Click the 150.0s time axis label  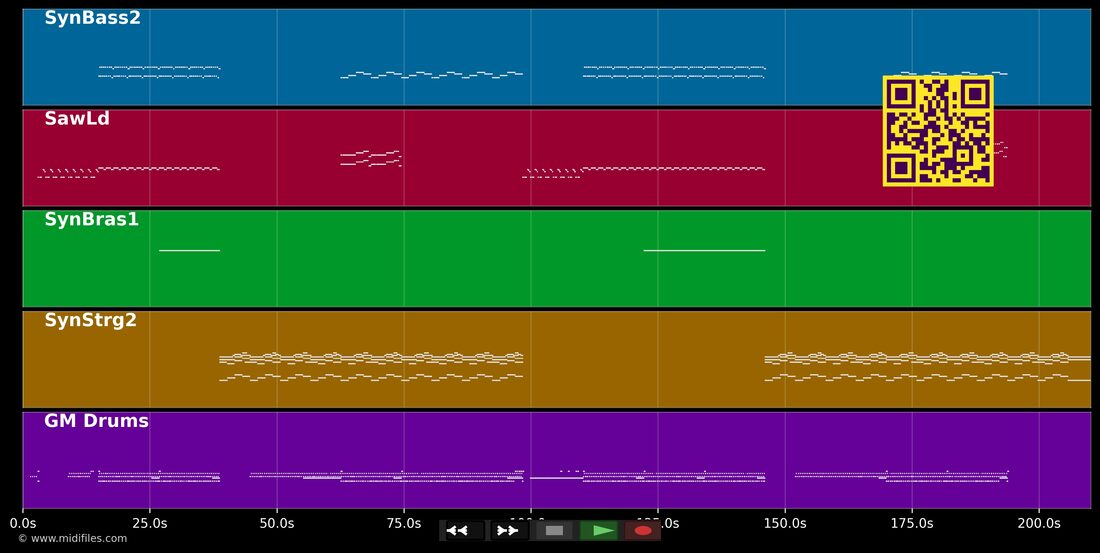coord(785,524)
